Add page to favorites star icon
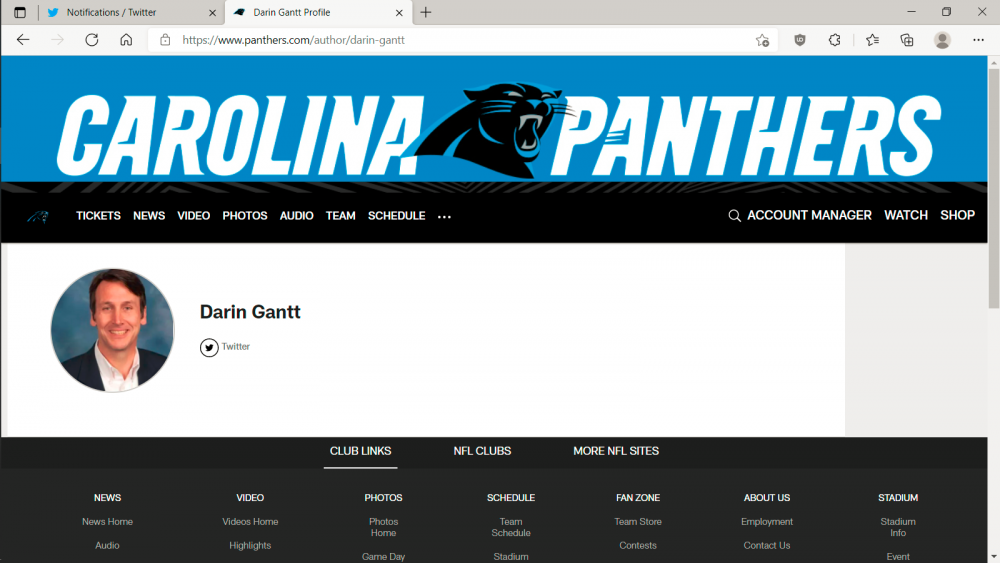The image size is (1000, 563). tap(762, 40)
